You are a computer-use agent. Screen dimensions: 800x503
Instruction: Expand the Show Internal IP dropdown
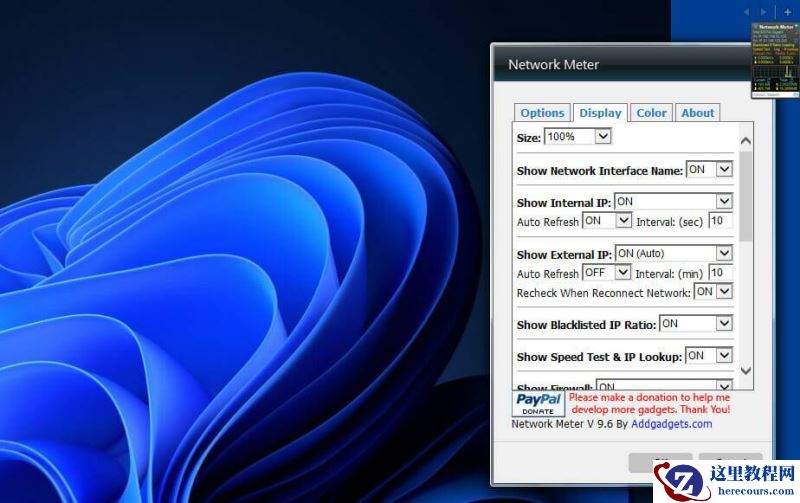[674, 202]
